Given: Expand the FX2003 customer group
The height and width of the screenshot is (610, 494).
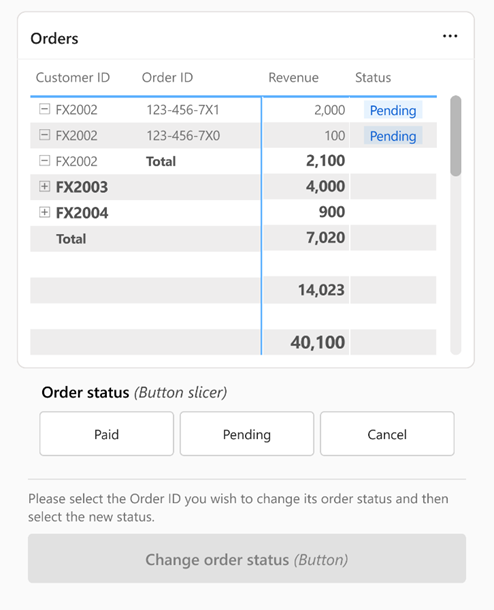Looking at the screenshot, I should (x=45, y=186).
